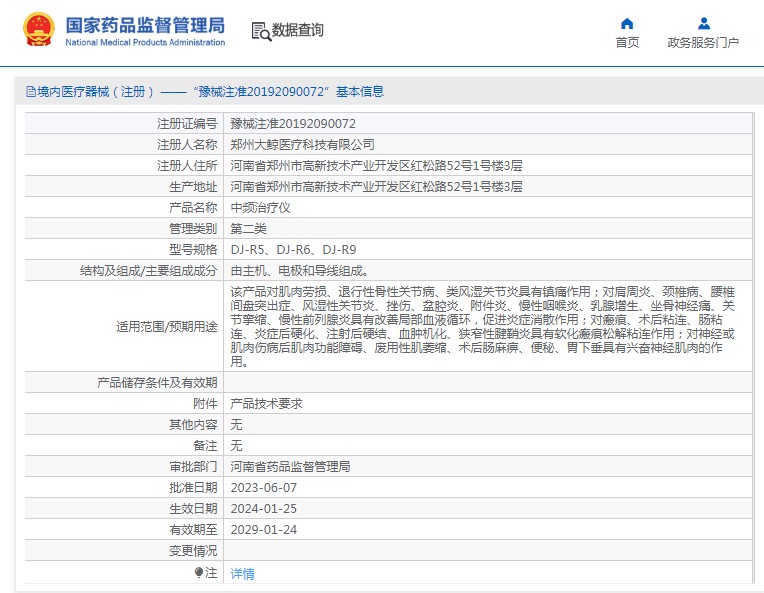Select registration number 豫械注准20192090072 in table
Image resolution: width=764 pixels, height=593 pixels.
click(293, 124)
